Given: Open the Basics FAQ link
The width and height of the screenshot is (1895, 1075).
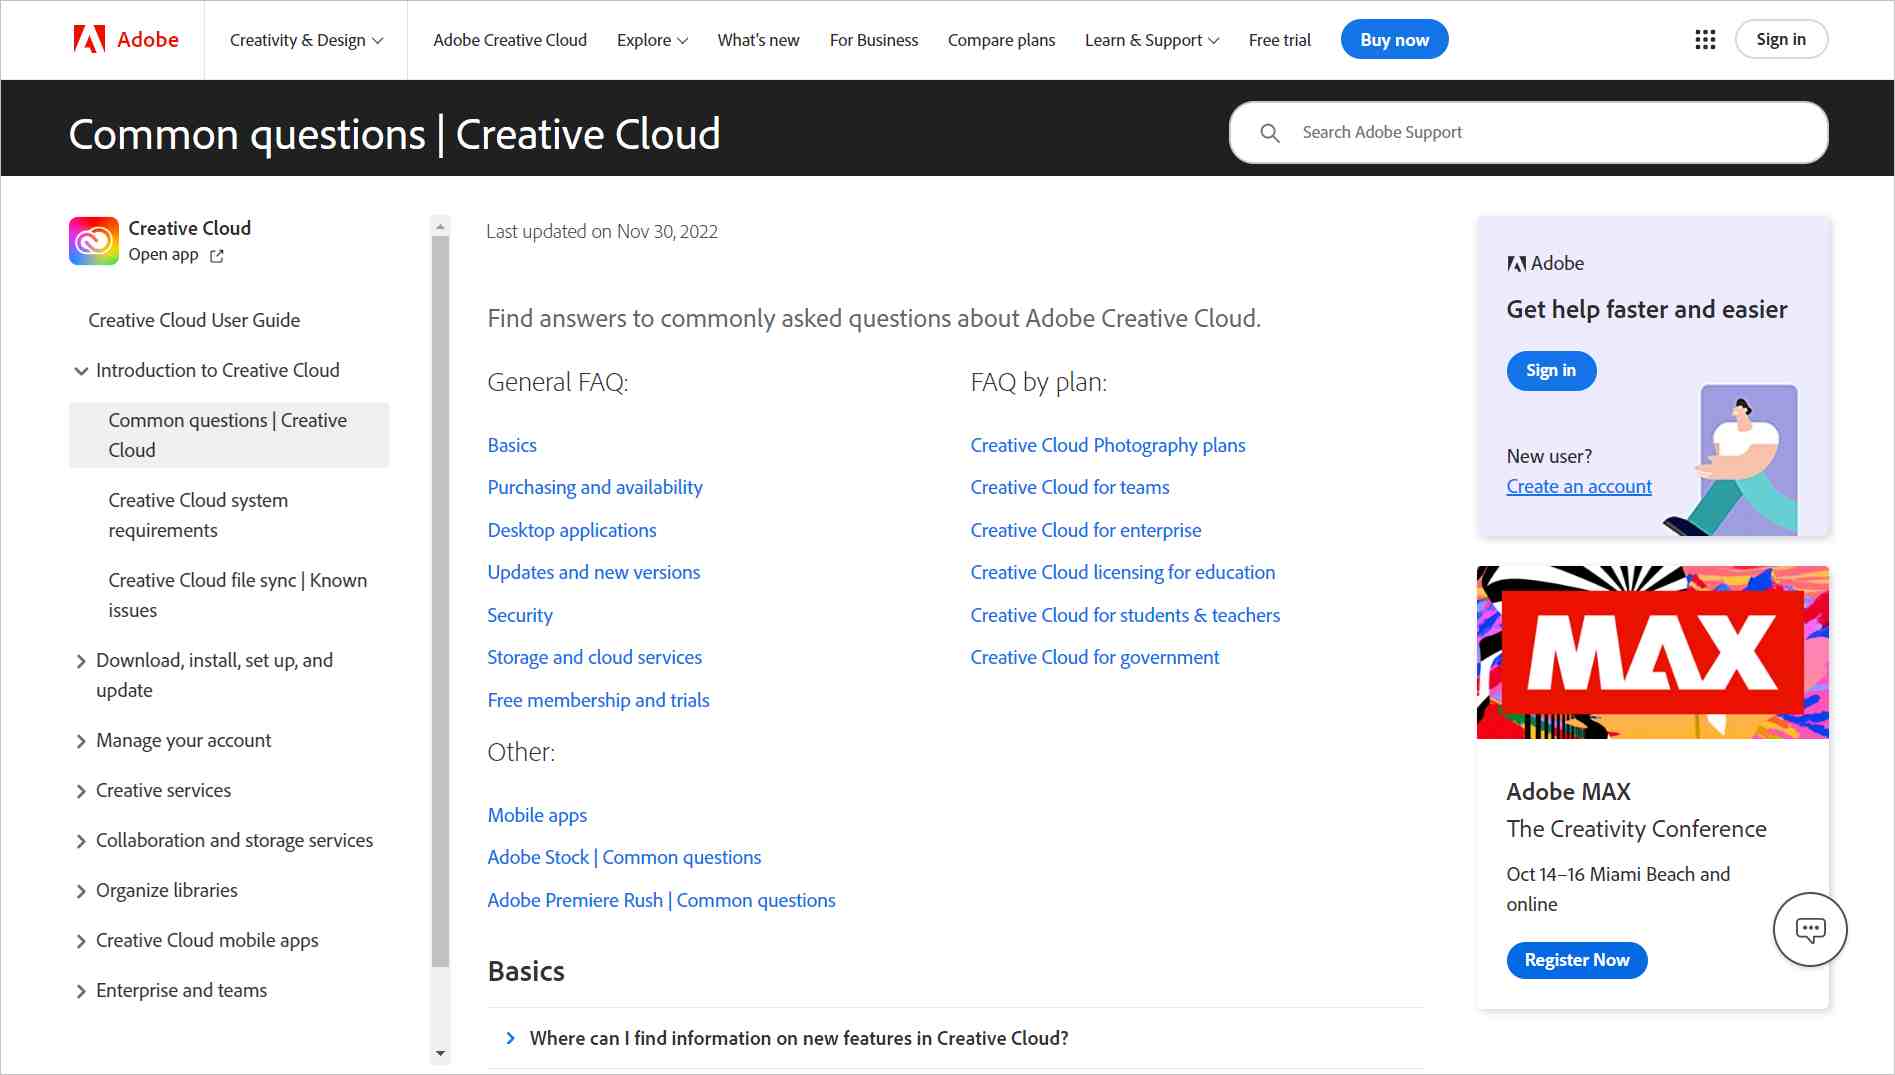Looking at the screenshot, I should [512, 445].
